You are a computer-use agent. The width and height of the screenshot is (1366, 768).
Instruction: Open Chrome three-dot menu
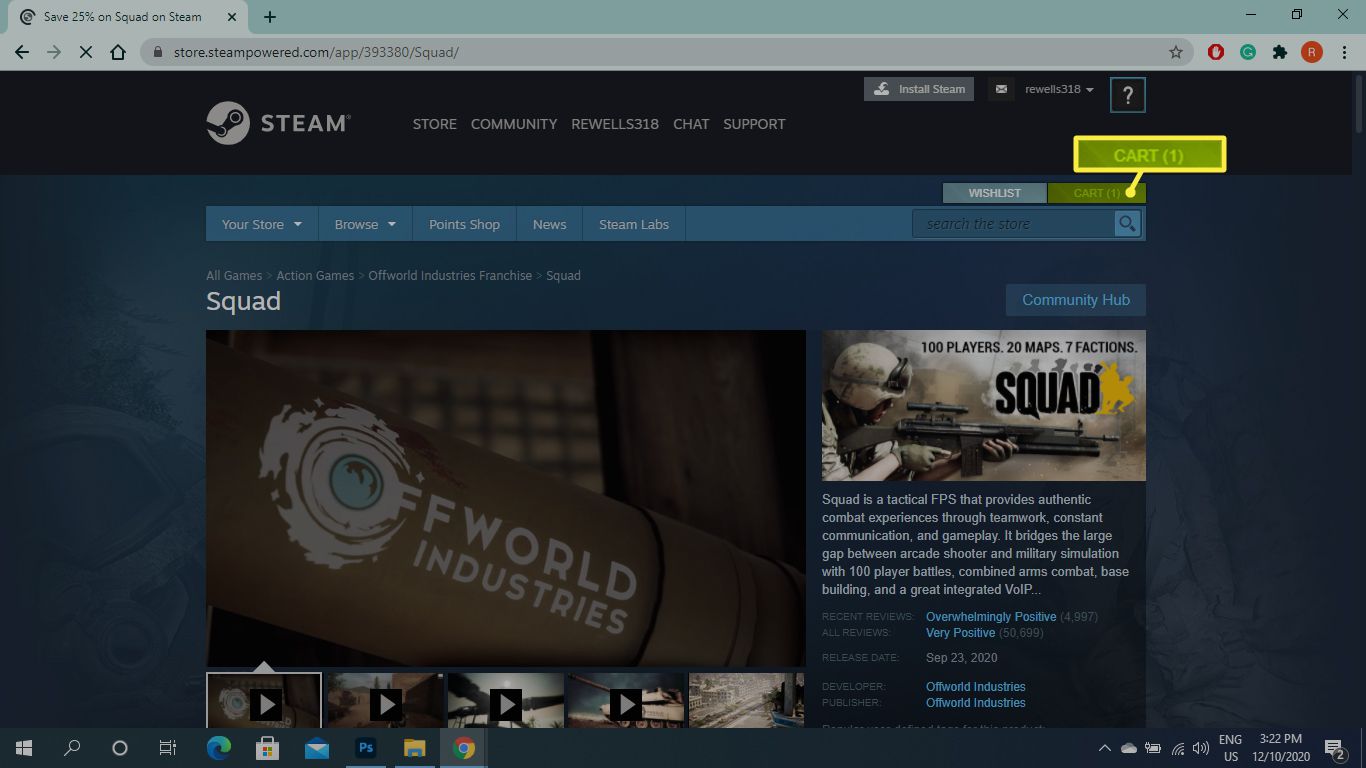pyautogui.click(x=1343, y=52)
